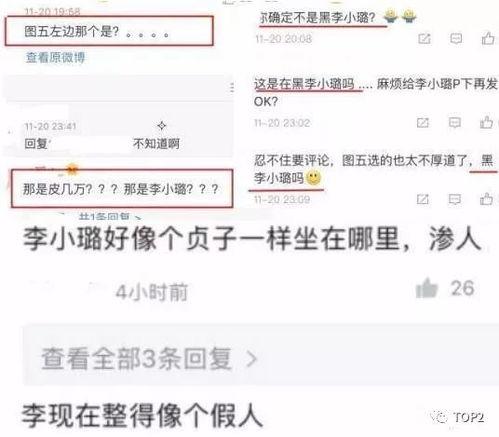Open 查看原微博 link
499x437 pixels.
coord(55,58)
